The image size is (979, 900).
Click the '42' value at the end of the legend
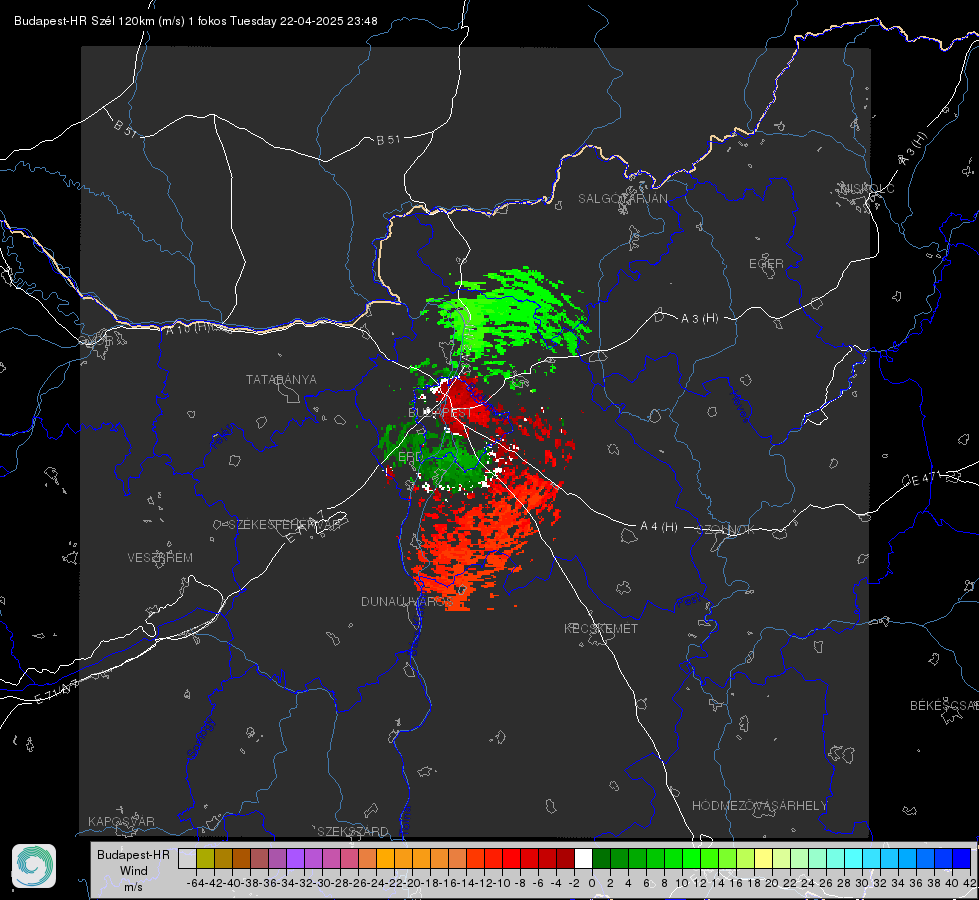pyautogui.click(x=969, y=883)
